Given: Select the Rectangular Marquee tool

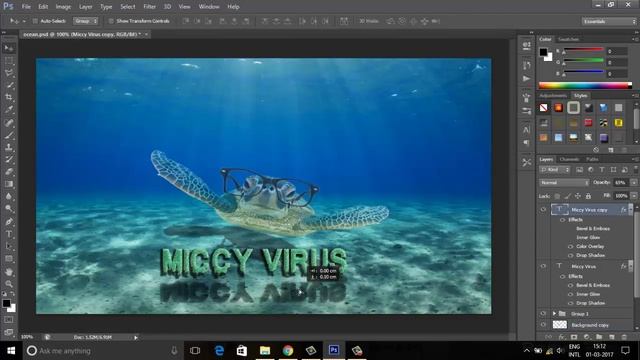Looking at the screenshot, I should tap(9, 61).
